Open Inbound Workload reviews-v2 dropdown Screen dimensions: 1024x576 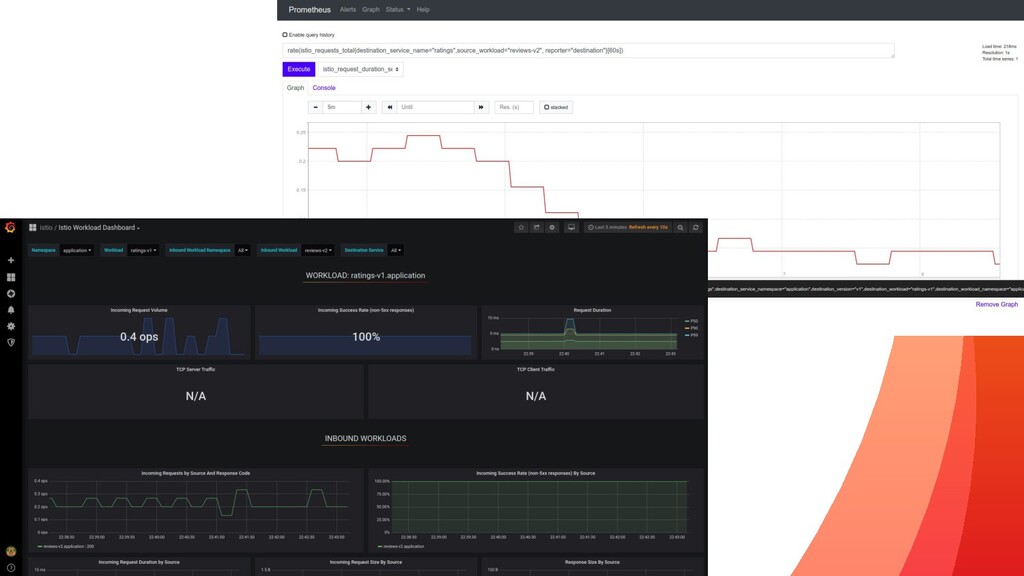[x=319, y=250]
